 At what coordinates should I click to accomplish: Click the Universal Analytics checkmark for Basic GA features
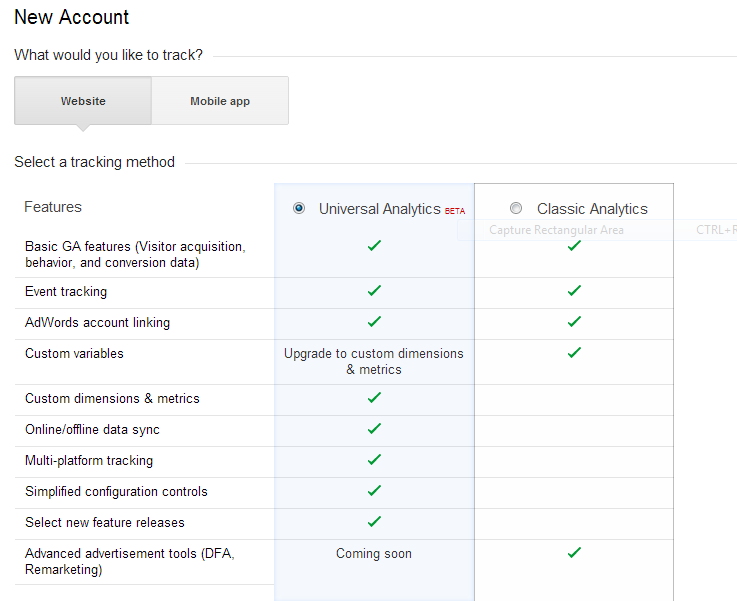[x=374, y=245]
